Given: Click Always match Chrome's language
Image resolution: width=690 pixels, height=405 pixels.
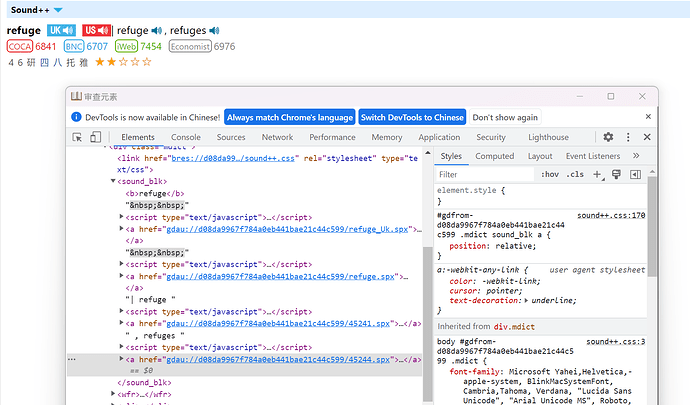Looking at the screenshot, I should (290, 117).
